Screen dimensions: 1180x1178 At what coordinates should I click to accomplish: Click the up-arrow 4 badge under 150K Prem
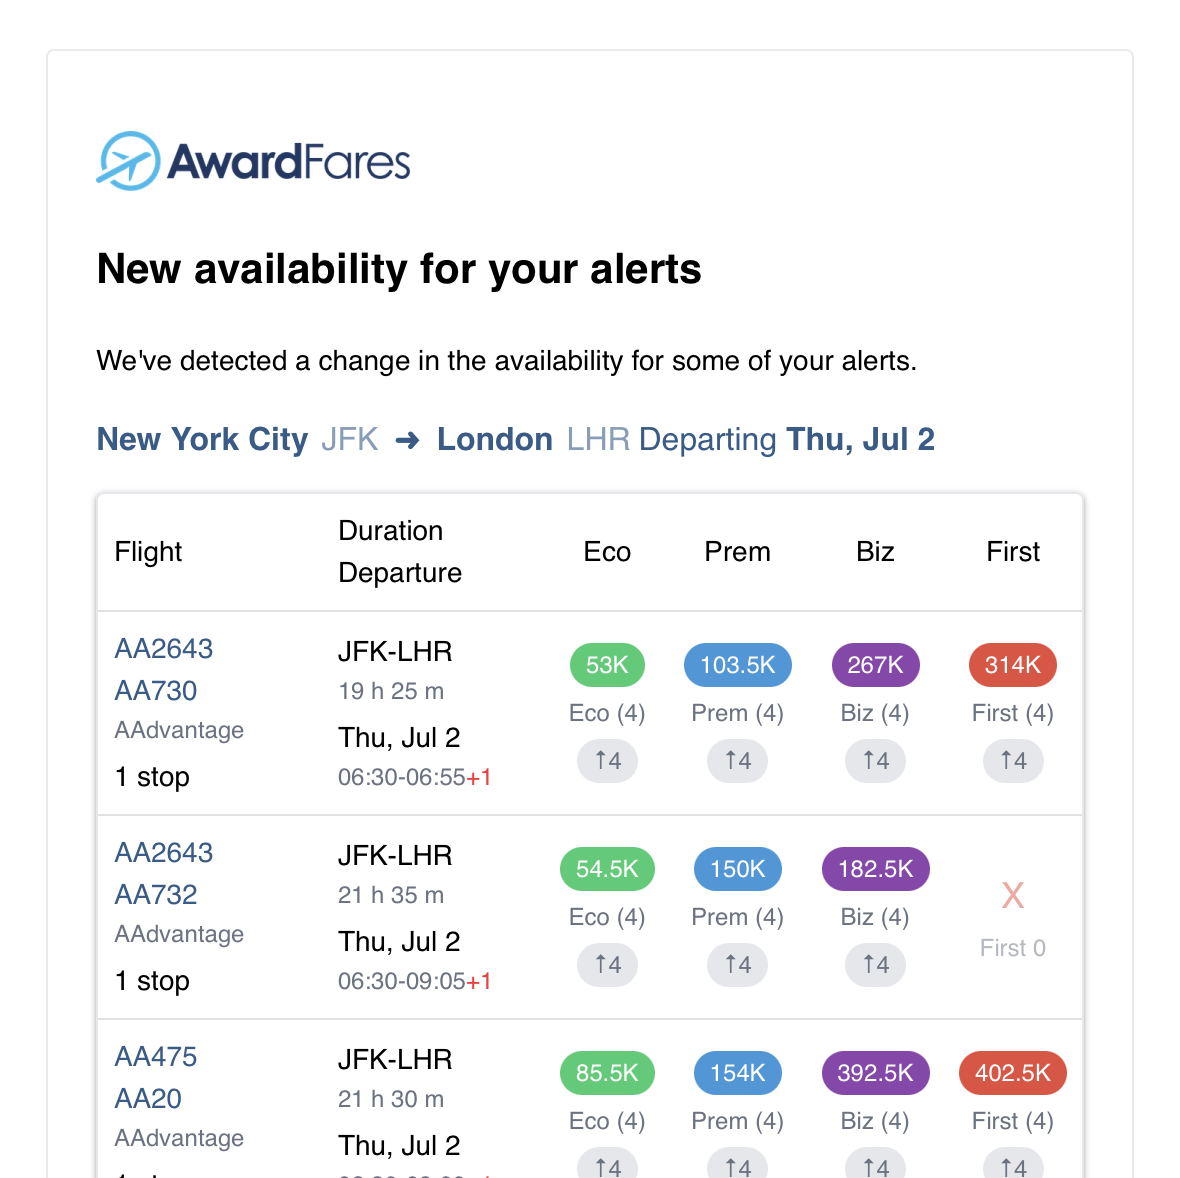tap(738, 965)
